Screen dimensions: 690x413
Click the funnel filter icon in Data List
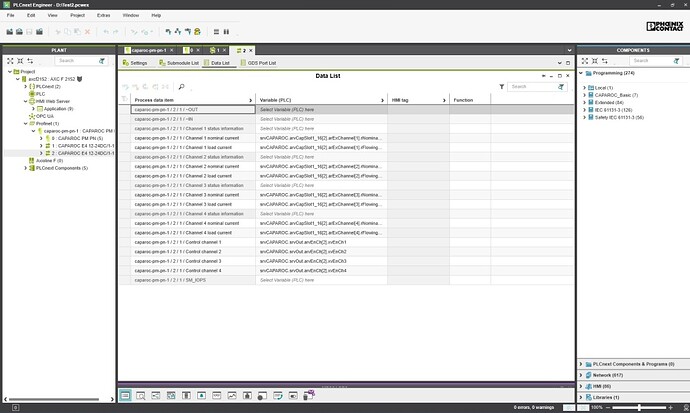pyautogui.click(x=502, y=87)
